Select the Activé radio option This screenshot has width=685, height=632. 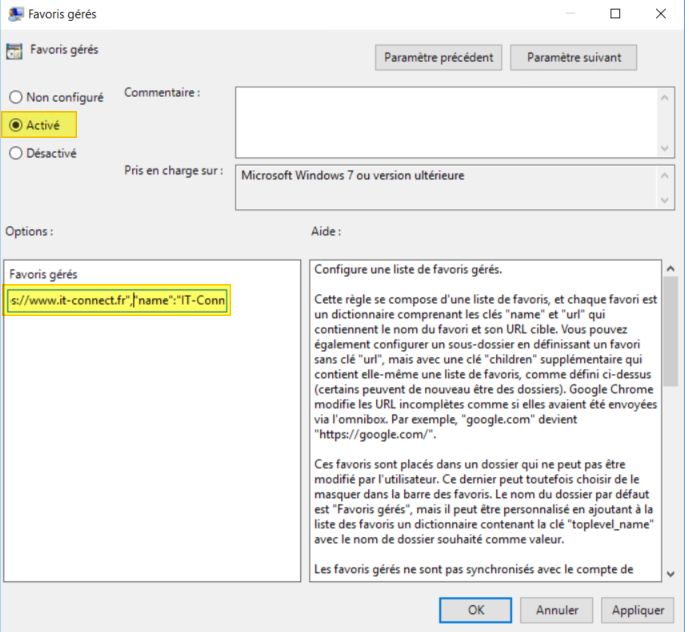pos(16,126)
